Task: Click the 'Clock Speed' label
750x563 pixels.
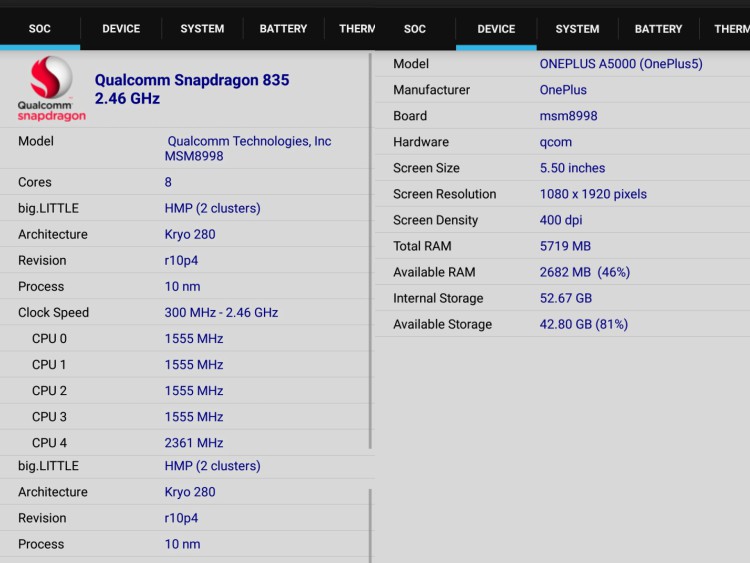Action: [x=53, y=312]
